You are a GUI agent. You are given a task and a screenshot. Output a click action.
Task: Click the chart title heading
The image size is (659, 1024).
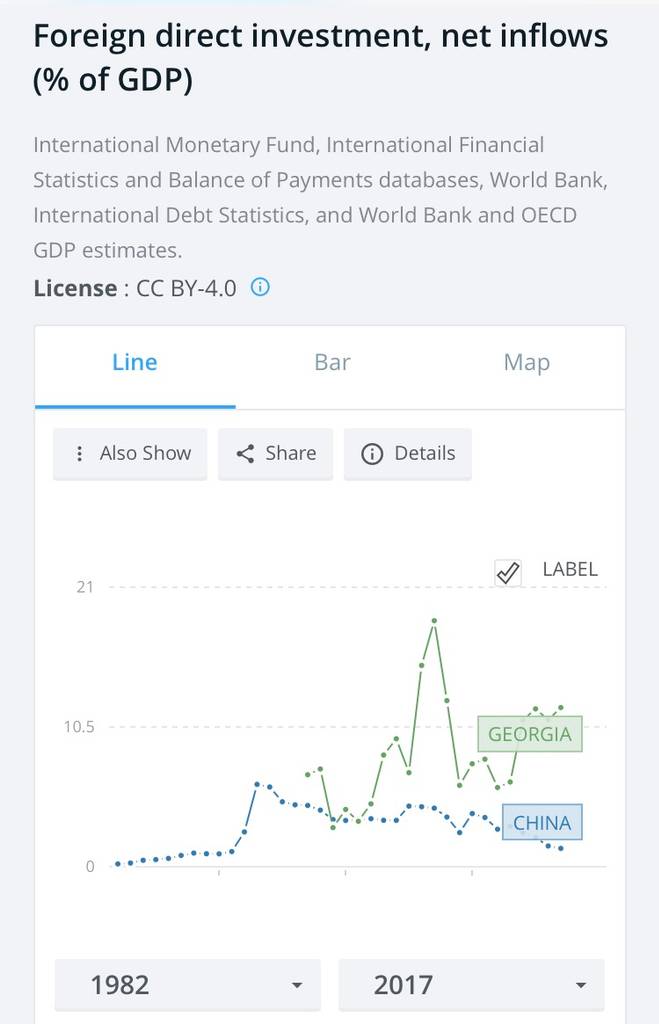click(x=320, y=58)
